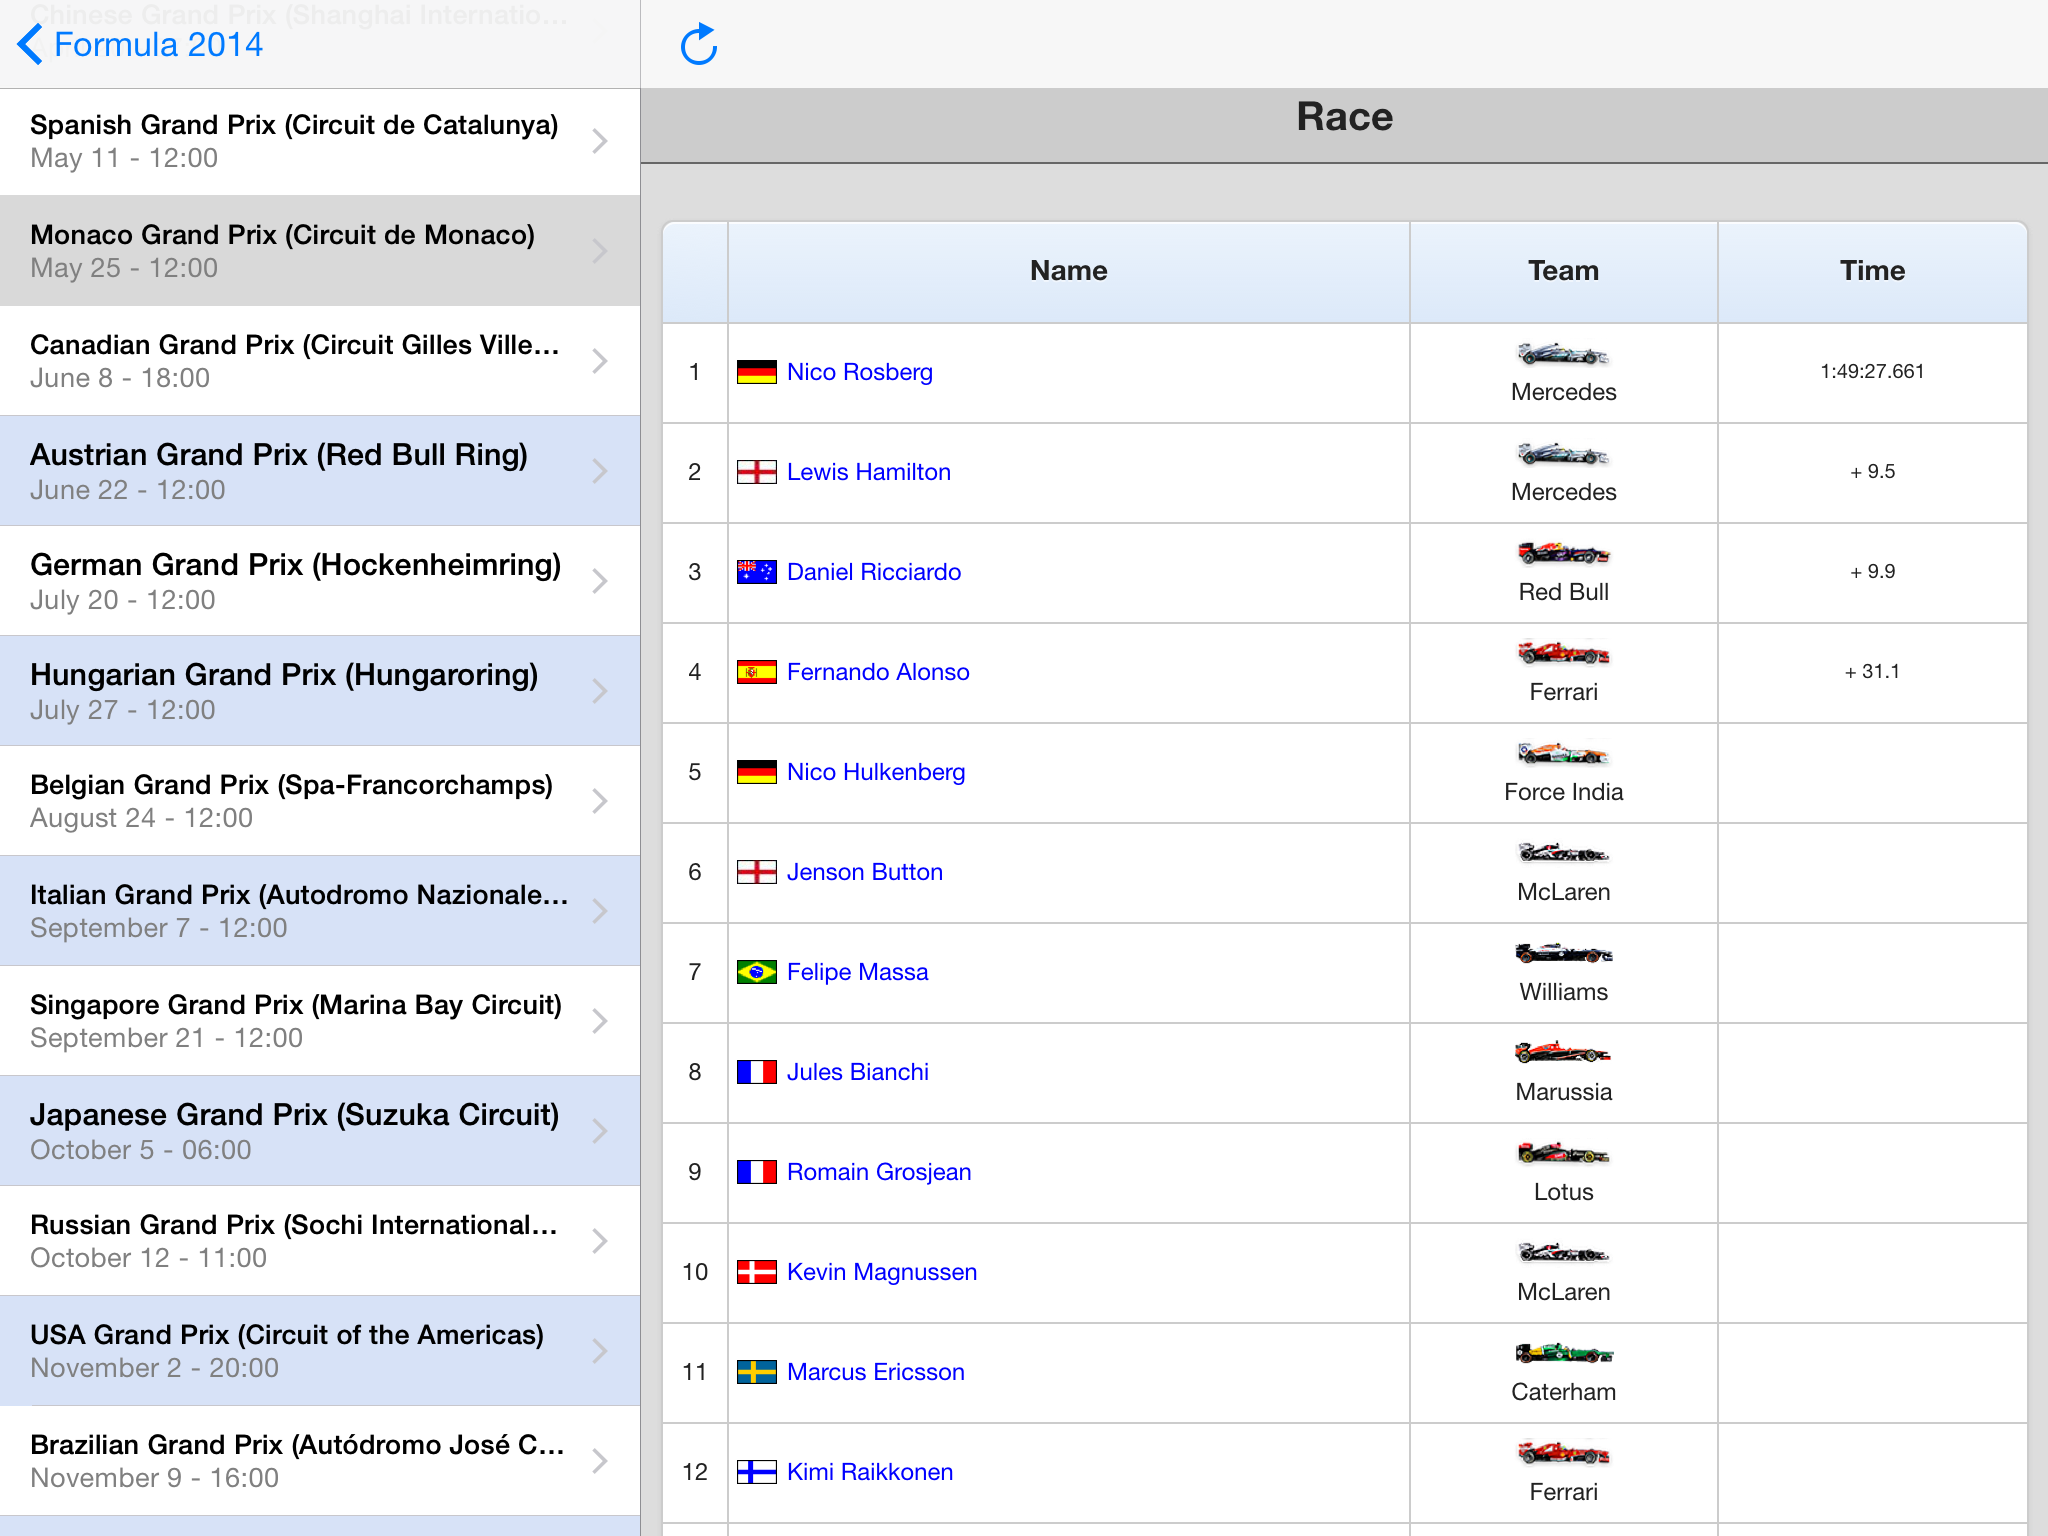The image size is (2048, 1536).
Task: Click German flag beside Nico Hulkenberg
Action: pos(756,772)
